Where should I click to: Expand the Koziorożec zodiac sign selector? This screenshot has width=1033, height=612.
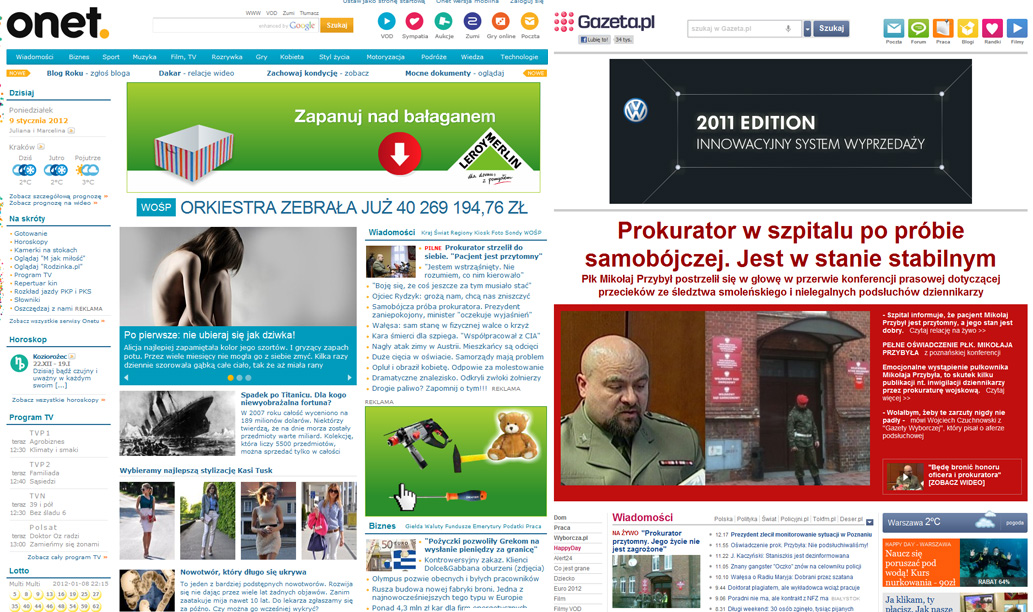[x=72, y=354]
